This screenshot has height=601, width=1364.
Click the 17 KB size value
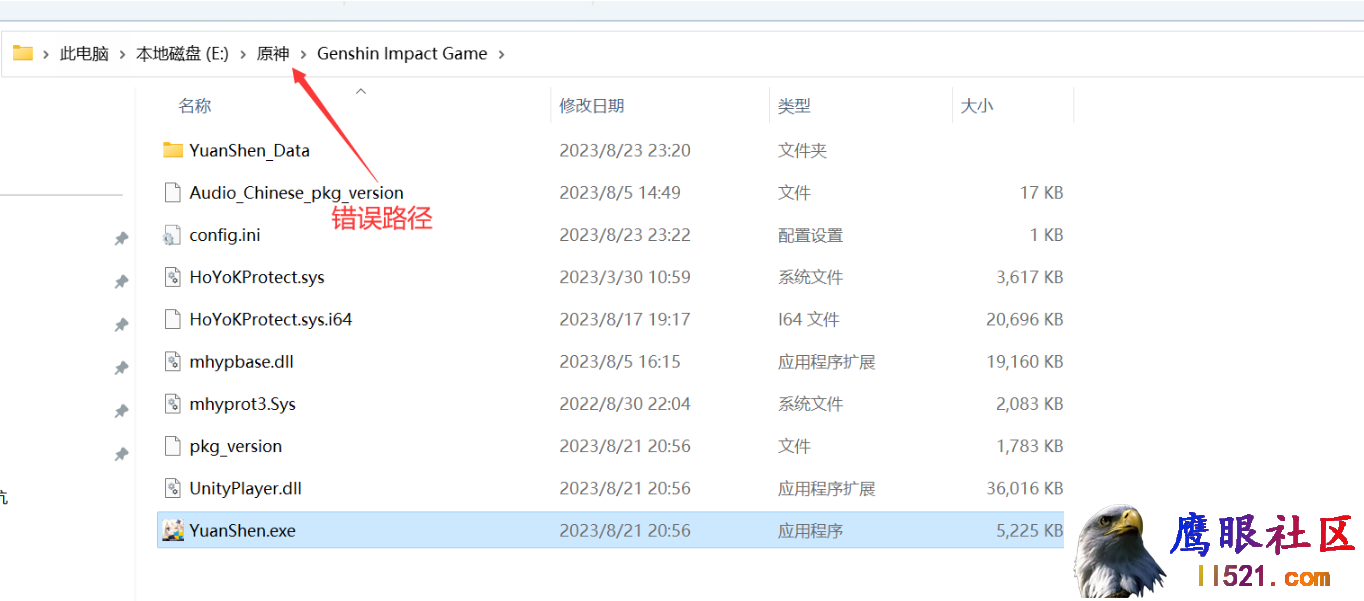coord(1041,193)
